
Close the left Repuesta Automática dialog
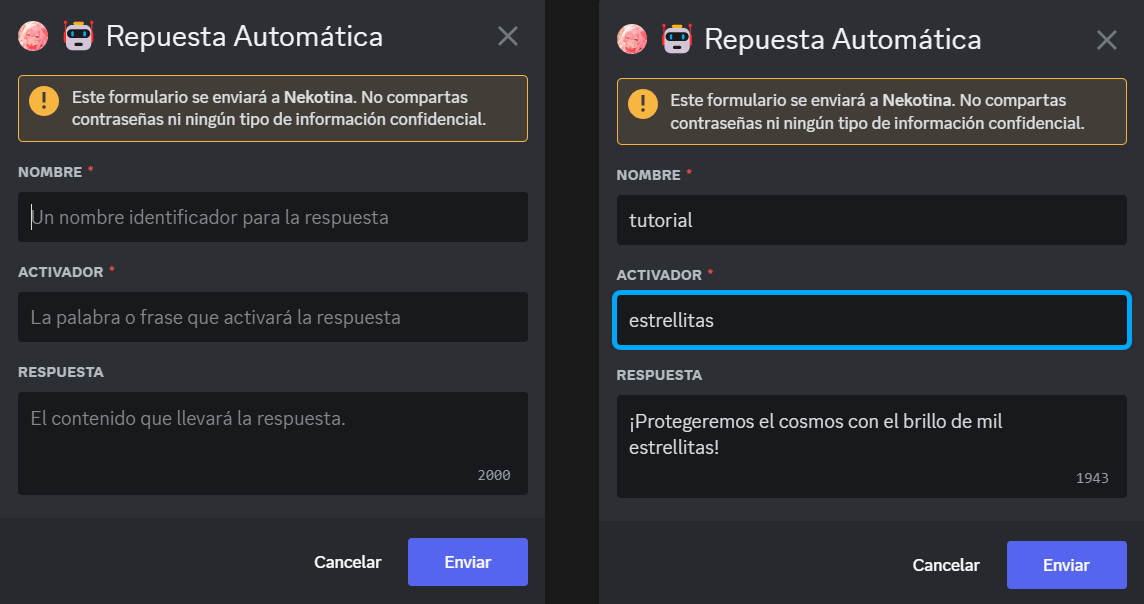coord(507,37)
